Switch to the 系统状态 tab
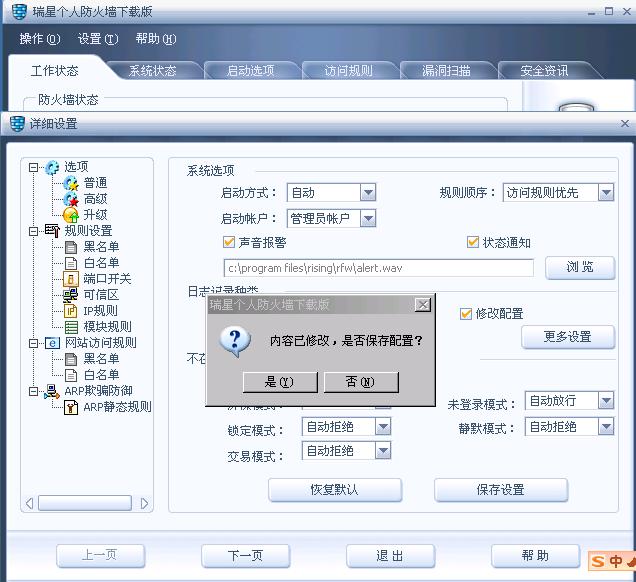 click(x=153, y=71)
